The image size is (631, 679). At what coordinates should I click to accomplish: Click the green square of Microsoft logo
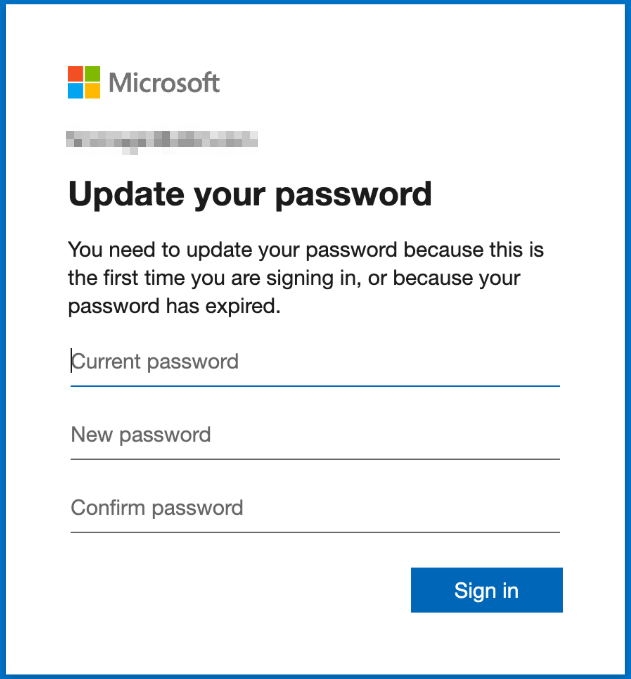92,74
